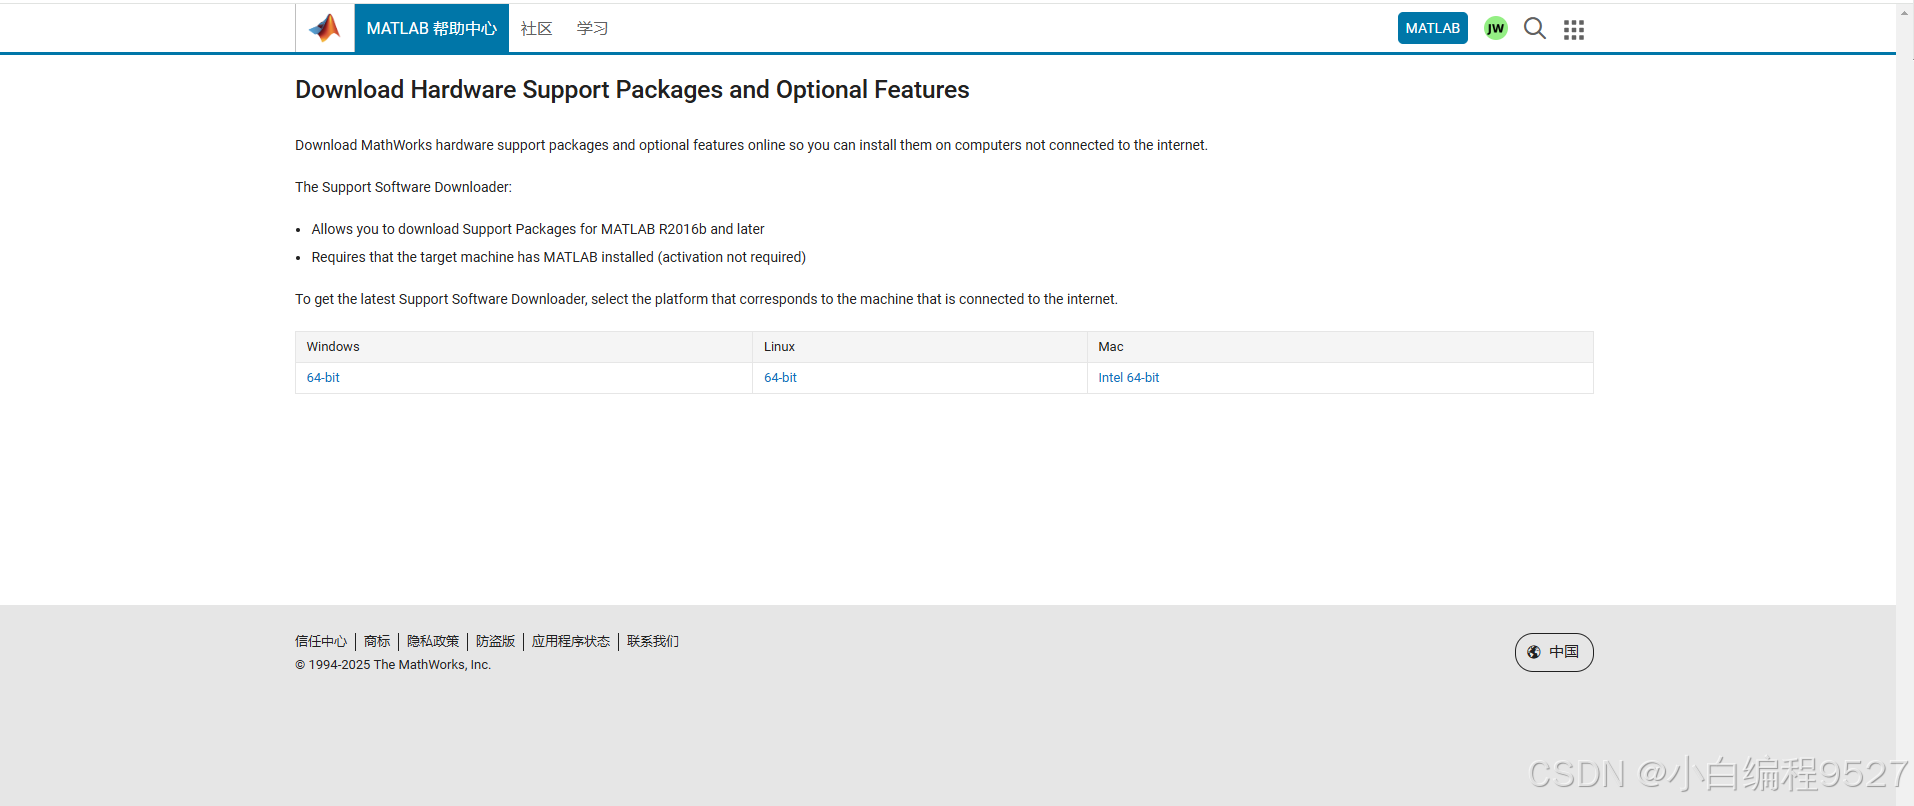Open the 联系我们 footer link

coord(653,641)
